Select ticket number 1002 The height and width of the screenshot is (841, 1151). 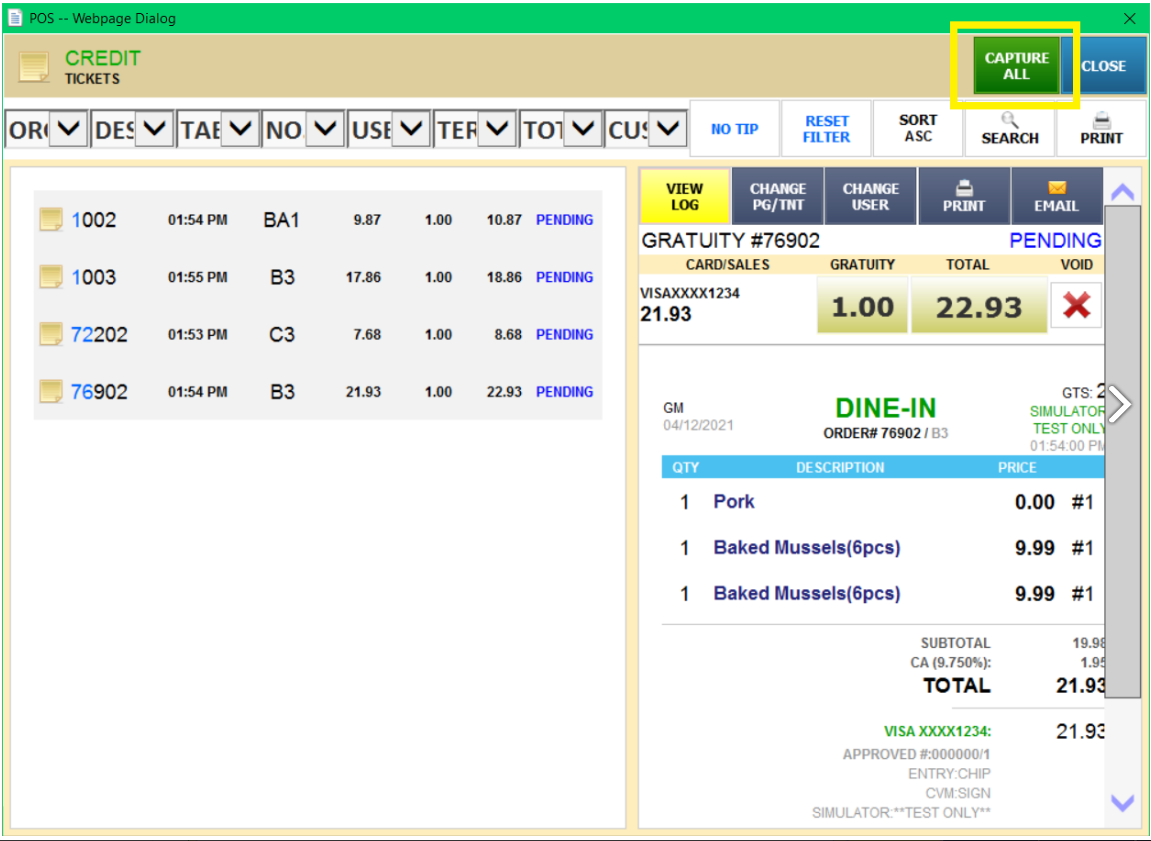pos(93,219)
